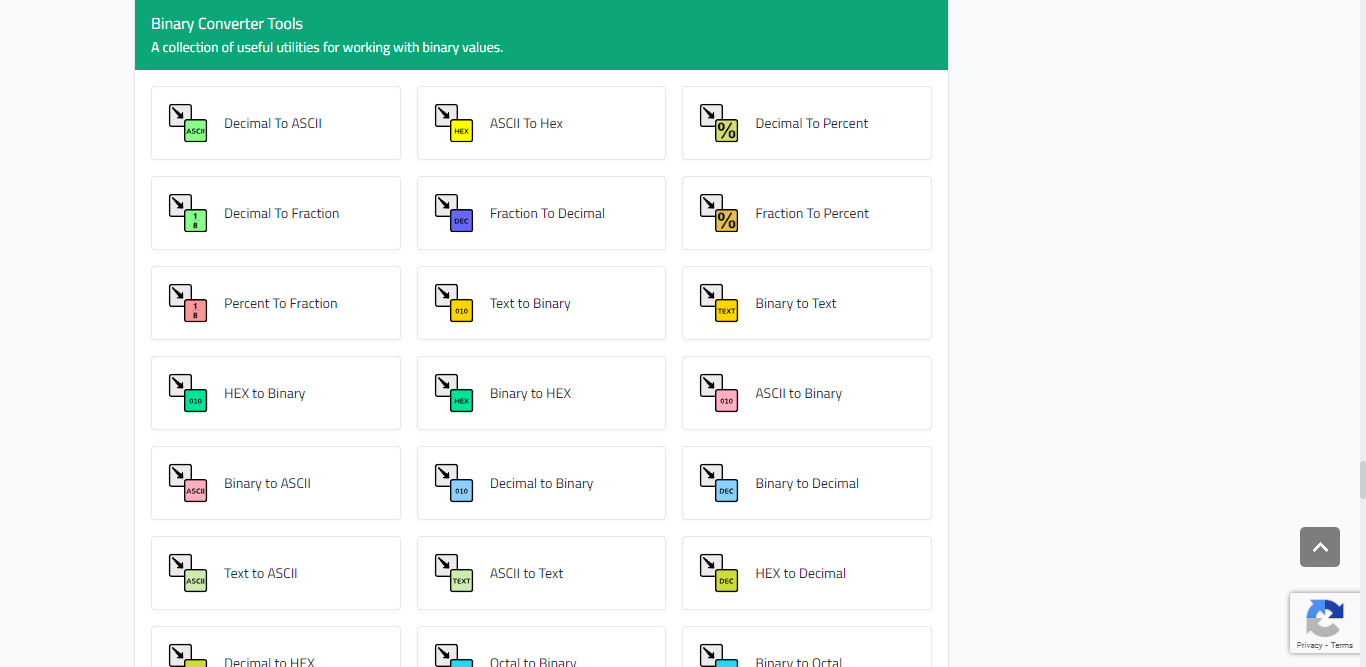Click the ASCII to Binary icon

click(x=719, y=393)
